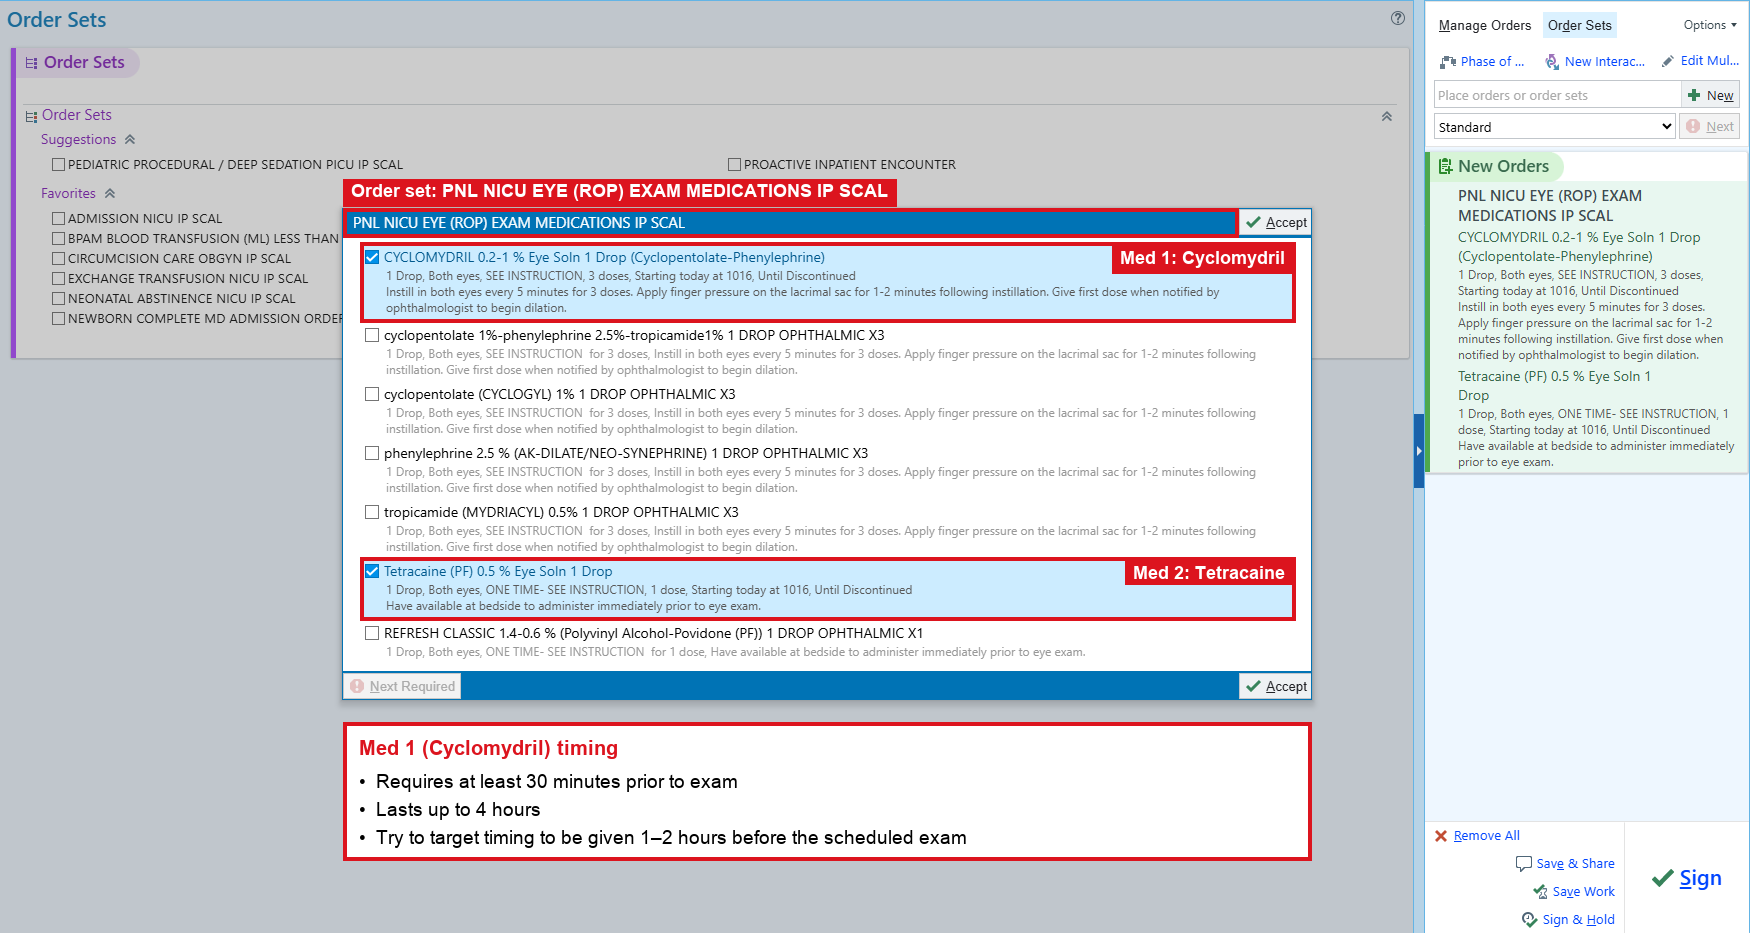Click the Place orders or order sets field
This screenshot has width=1750, height=933.
[x=1557, y=95]
